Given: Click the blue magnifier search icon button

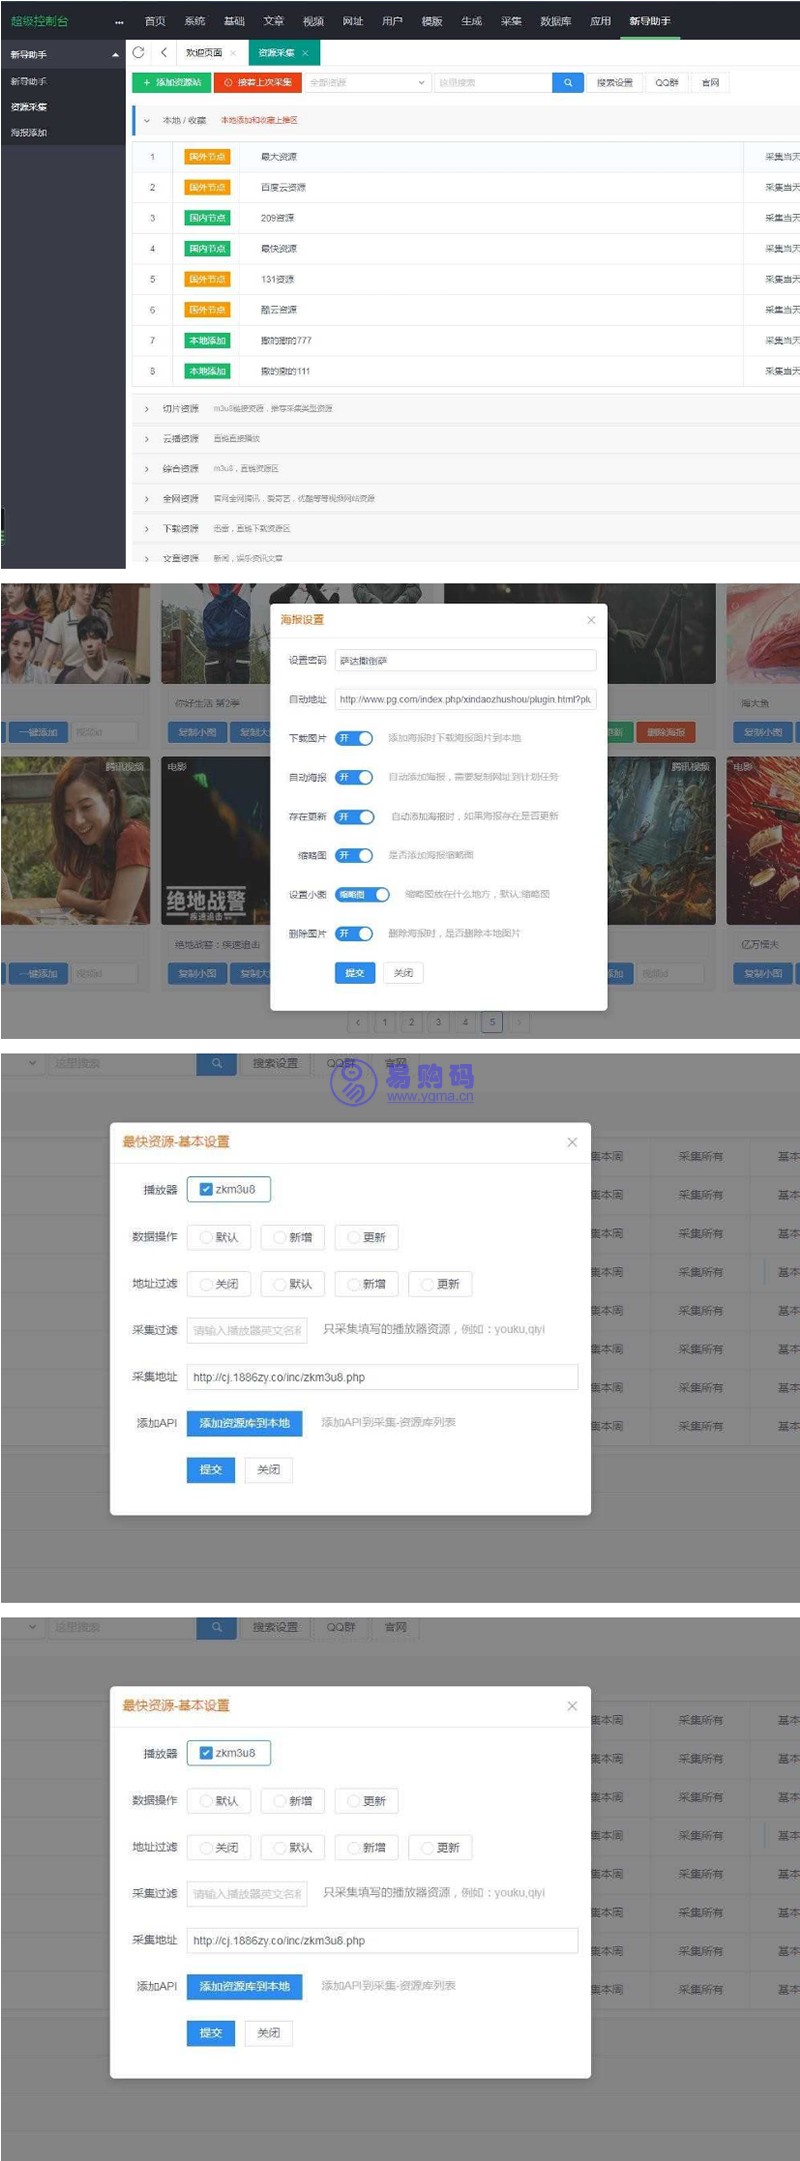Looking at the screenshot, I should [567, 83].
